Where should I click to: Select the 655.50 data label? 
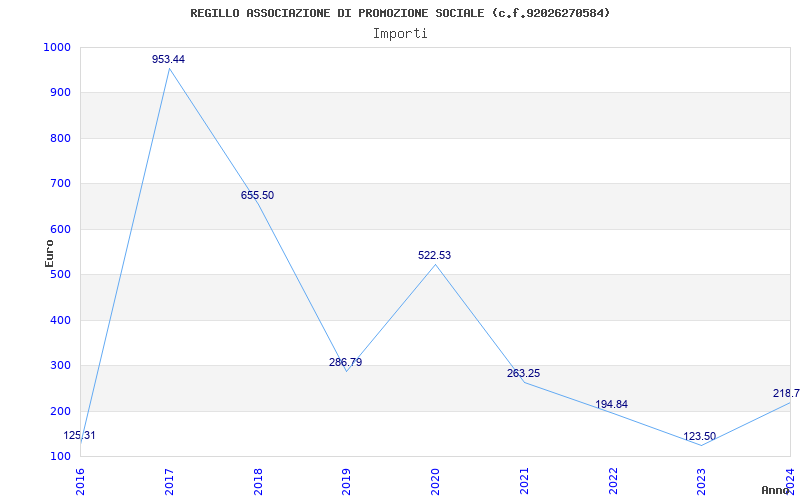(x=257, y=195)
